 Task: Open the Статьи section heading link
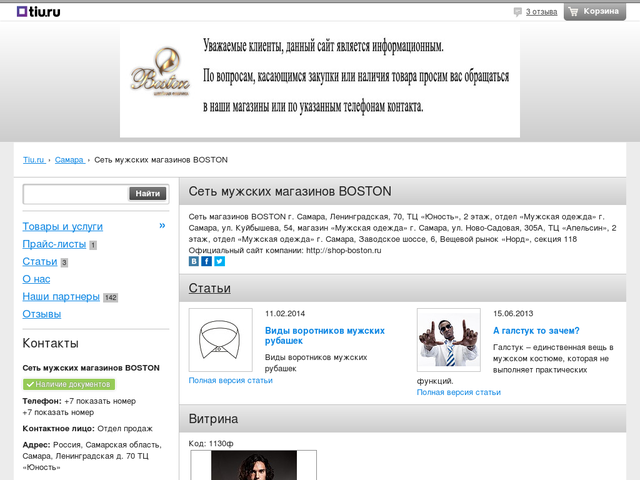209,288
